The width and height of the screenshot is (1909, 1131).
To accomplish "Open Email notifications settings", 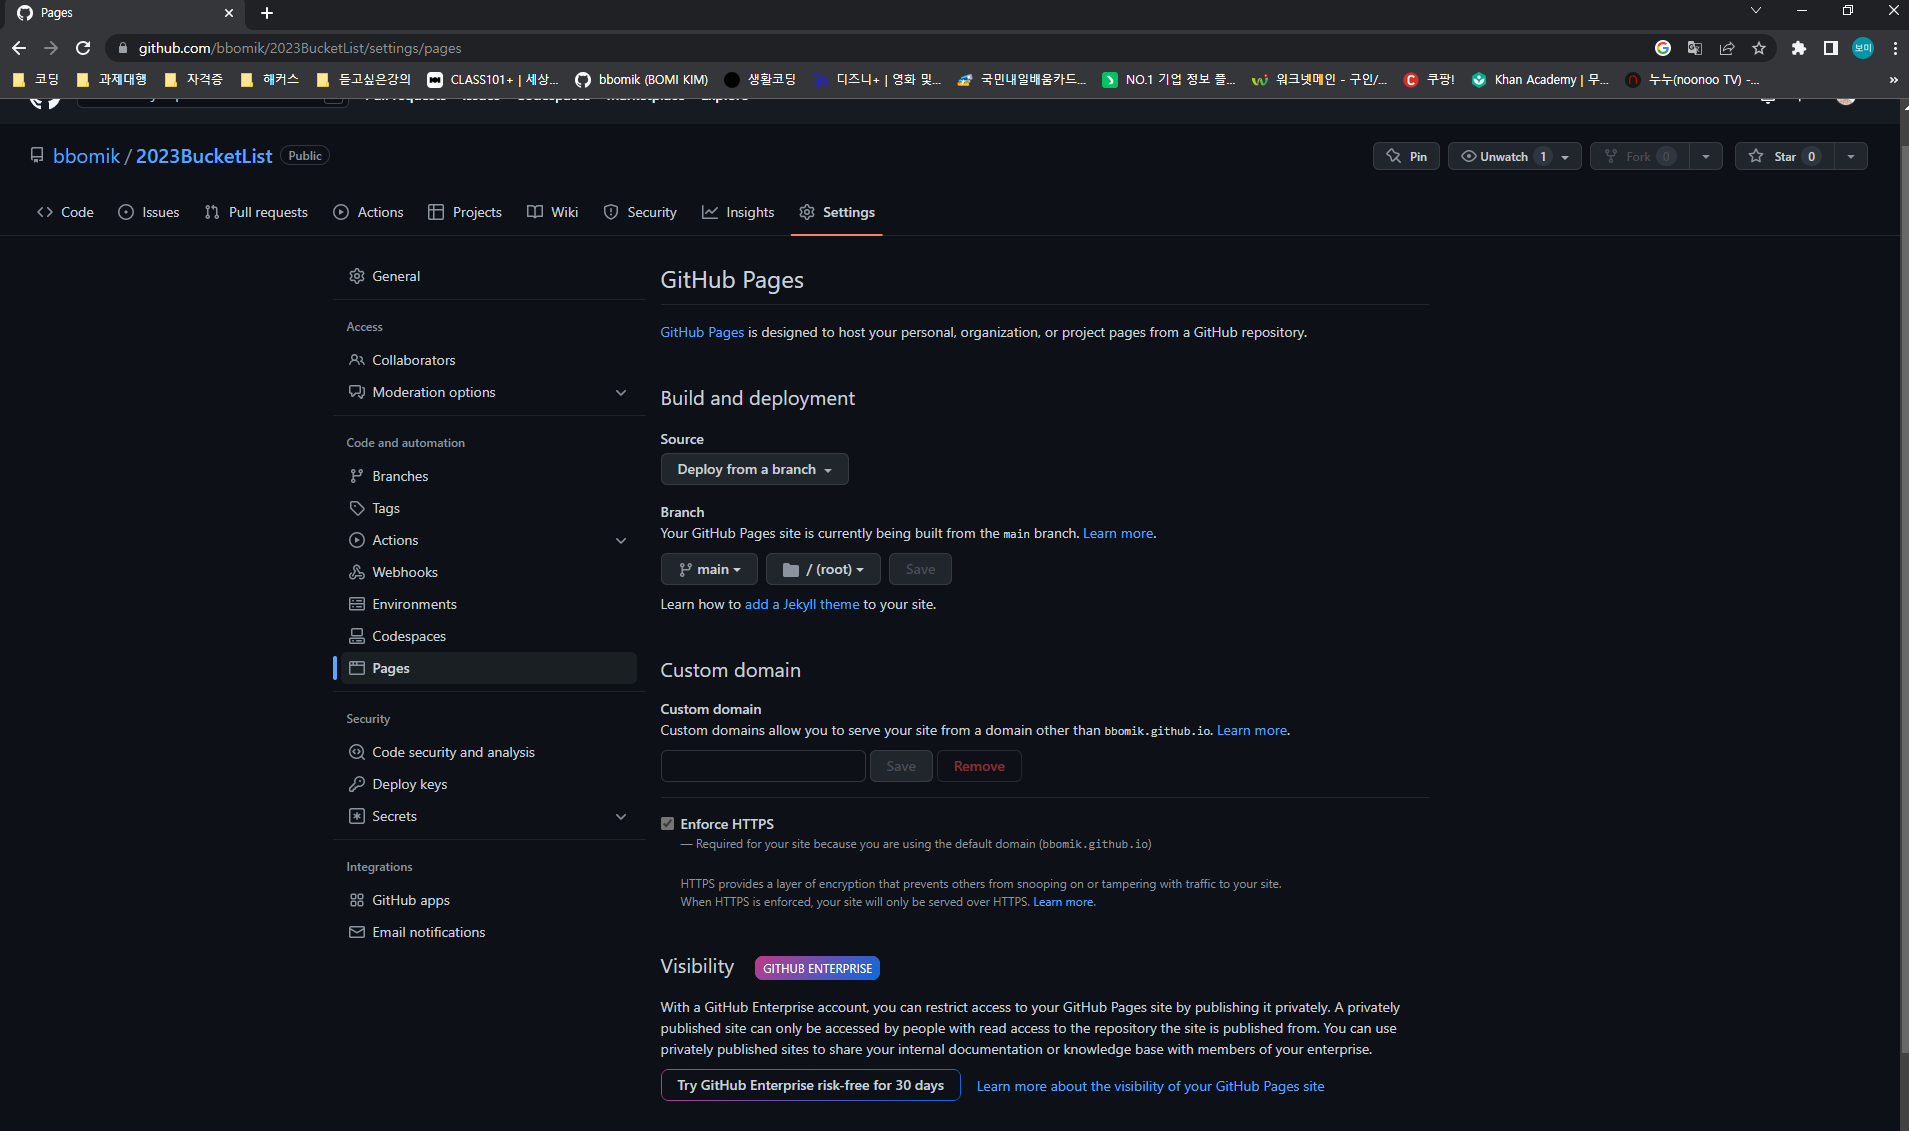I will [x=489, y=932].
